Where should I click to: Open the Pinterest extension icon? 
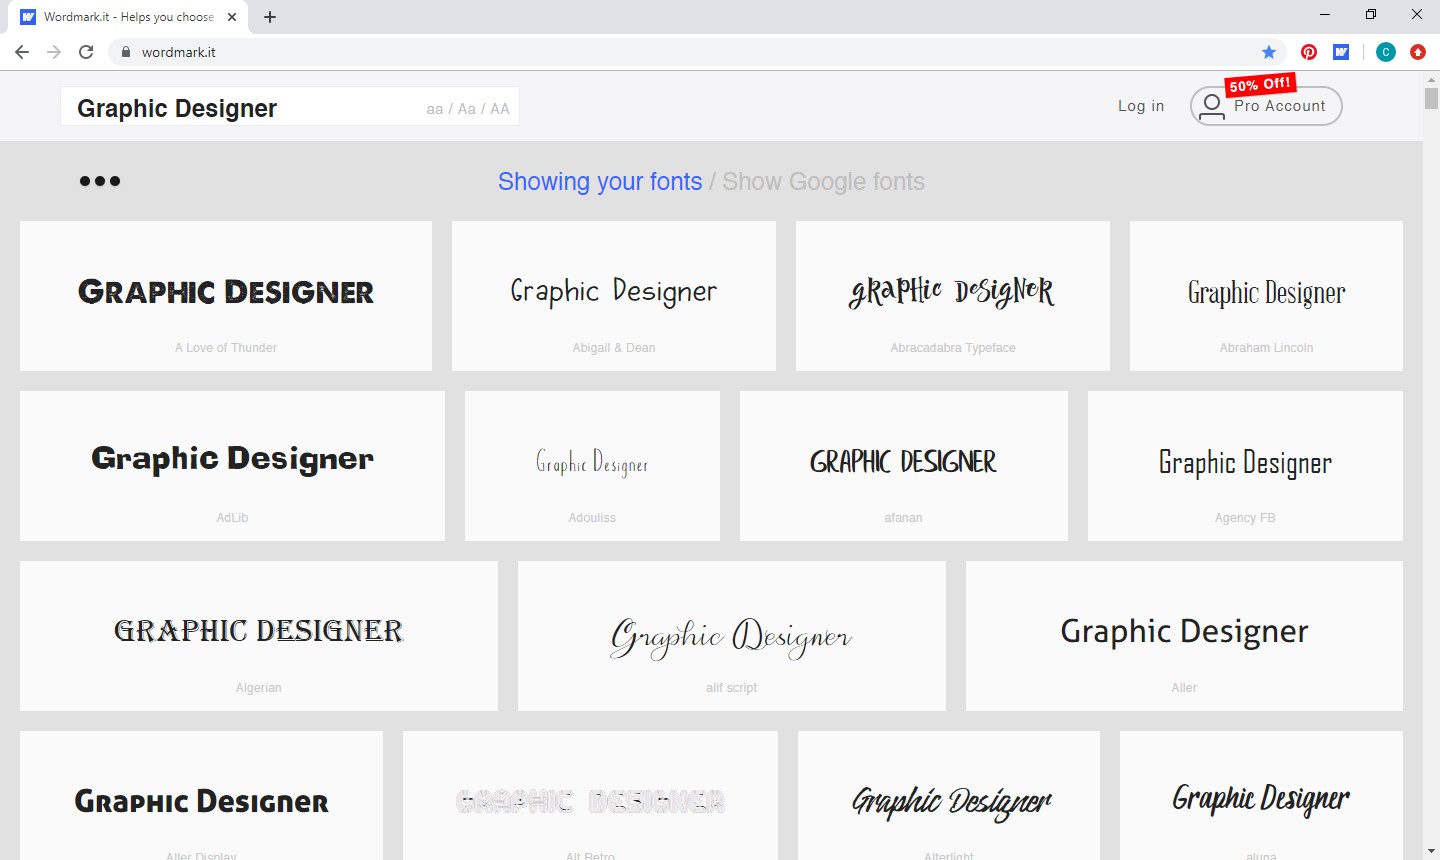(1309, 52)
